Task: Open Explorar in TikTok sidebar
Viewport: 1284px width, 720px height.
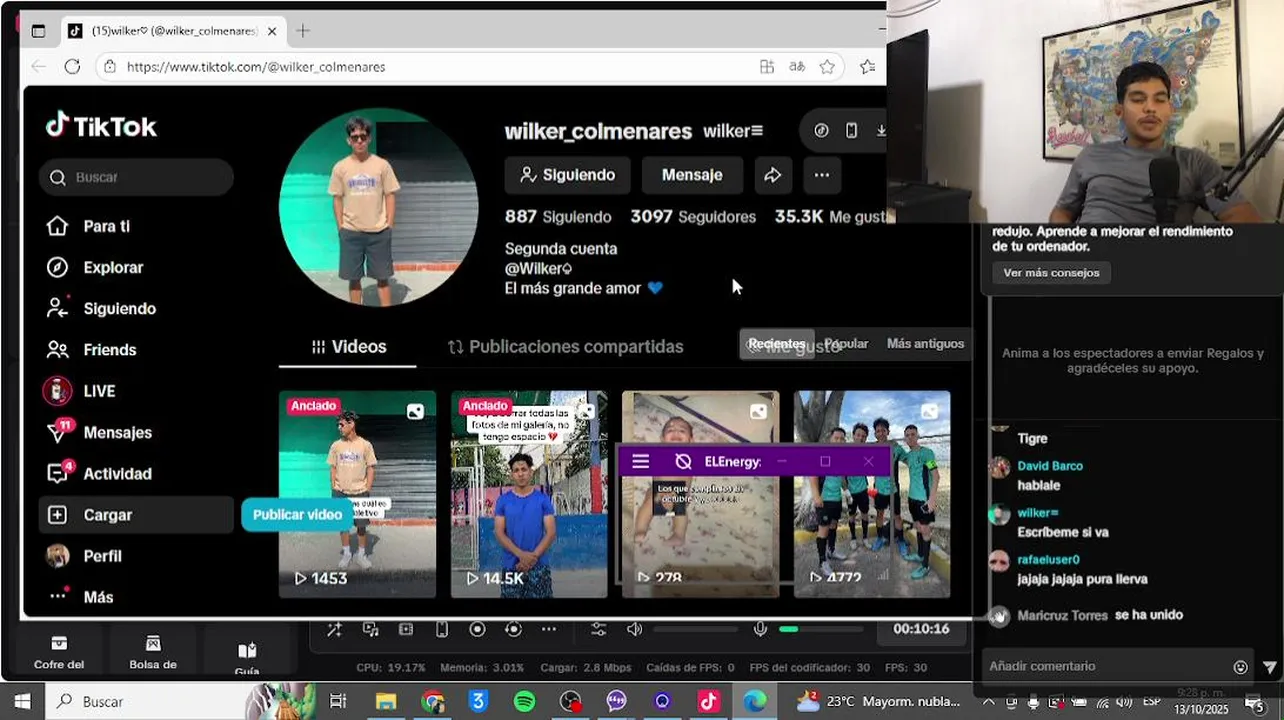Action: tap(95, 267)
